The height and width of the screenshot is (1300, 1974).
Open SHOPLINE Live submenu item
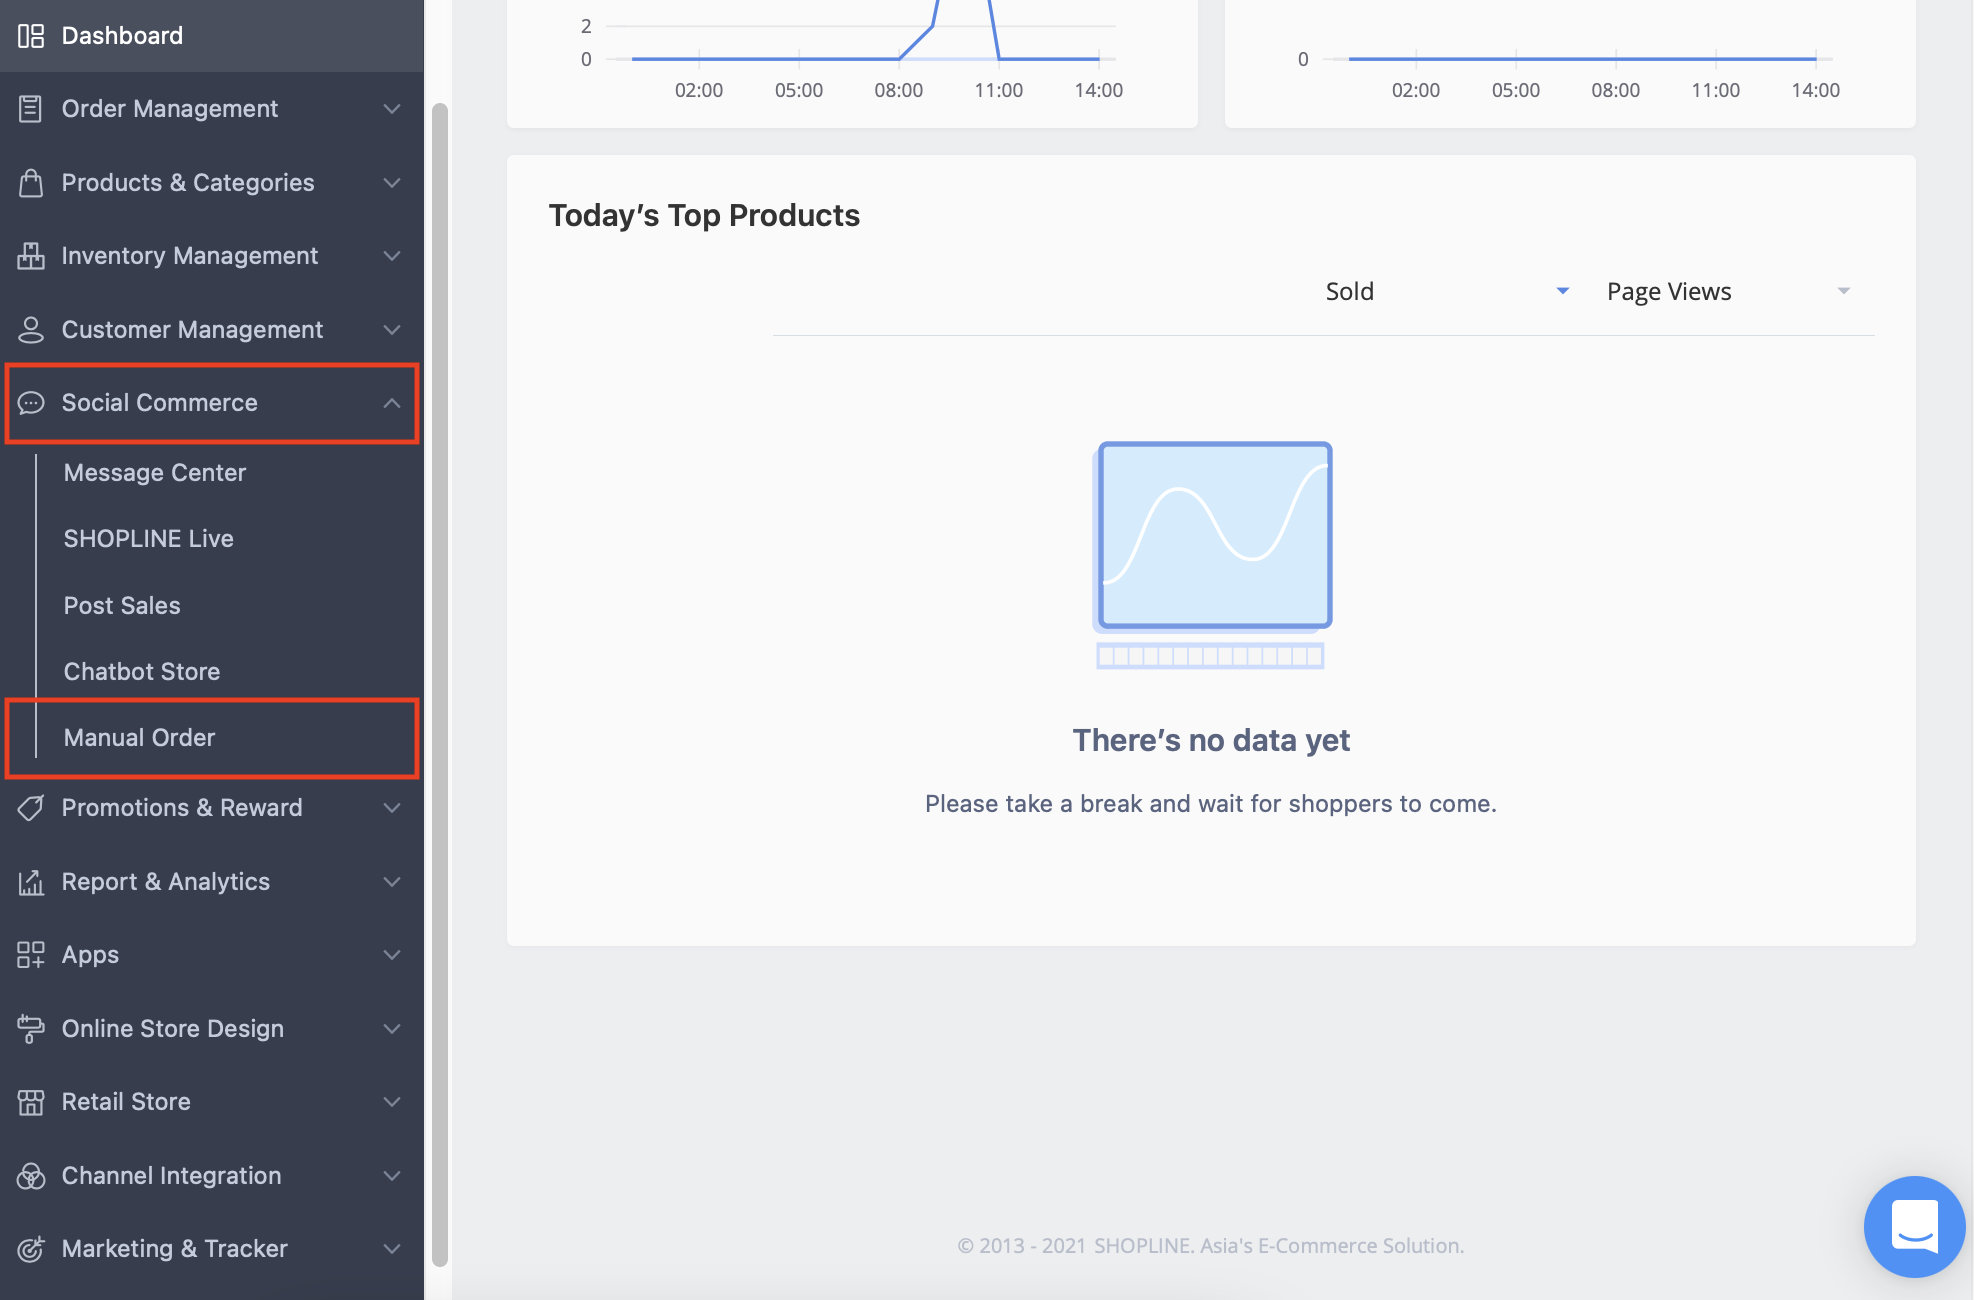tap(149, 539)
